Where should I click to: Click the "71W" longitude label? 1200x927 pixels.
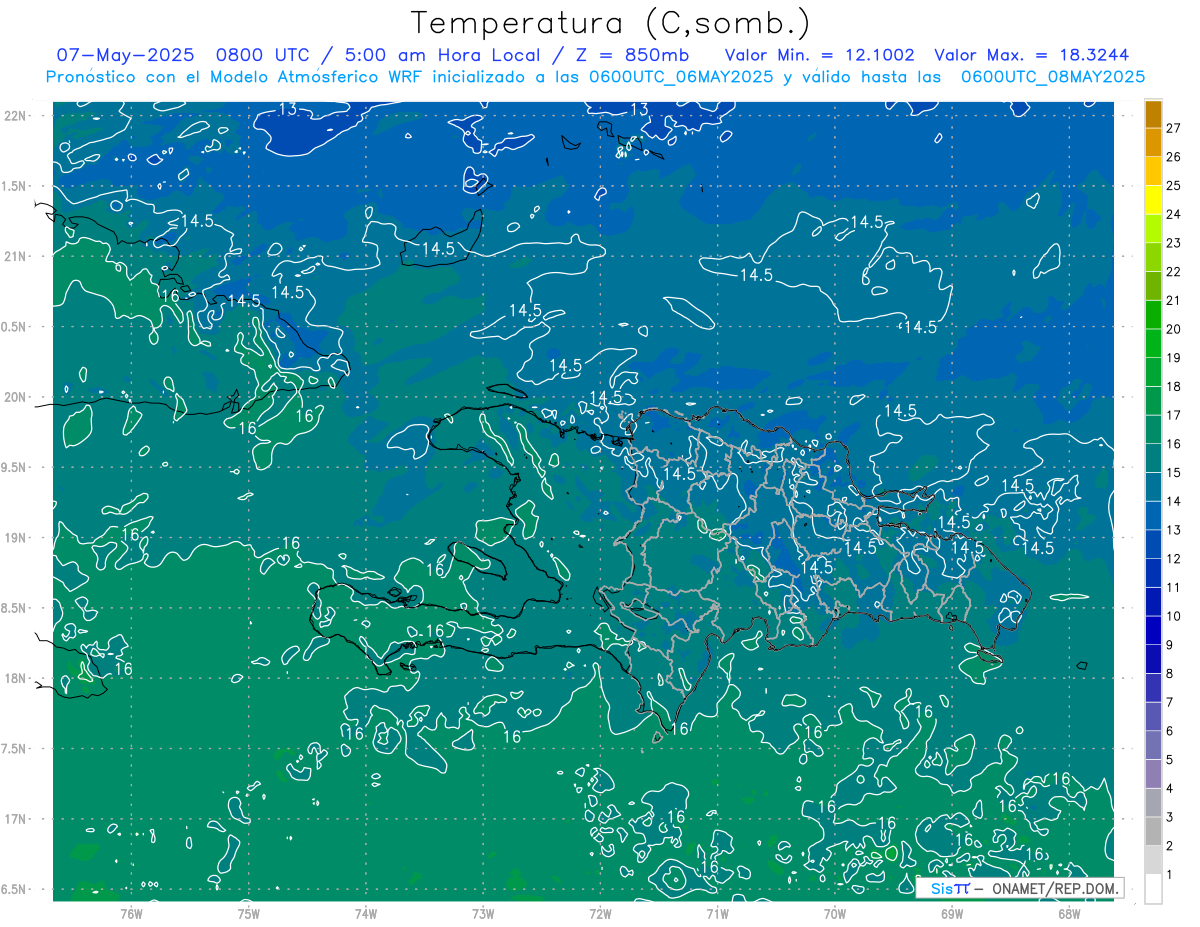point(717,914)
